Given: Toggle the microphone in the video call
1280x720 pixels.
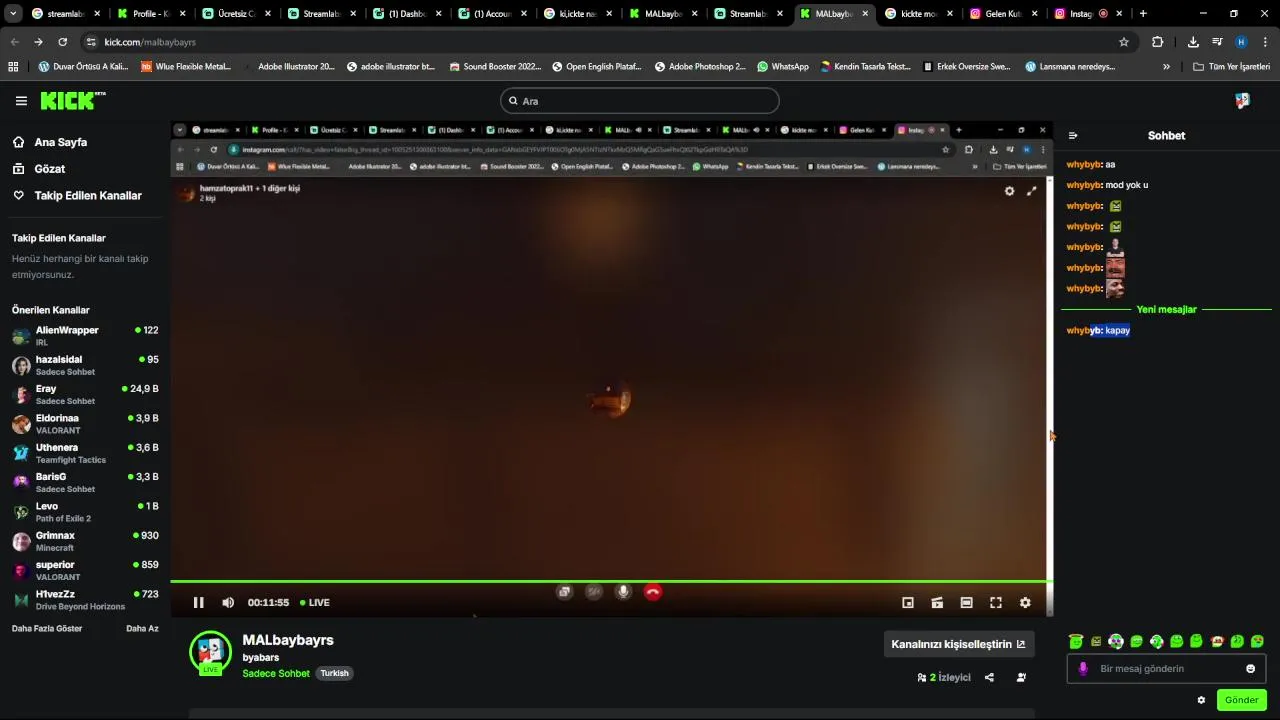Looking at the screenshot, I should (623, 592).
